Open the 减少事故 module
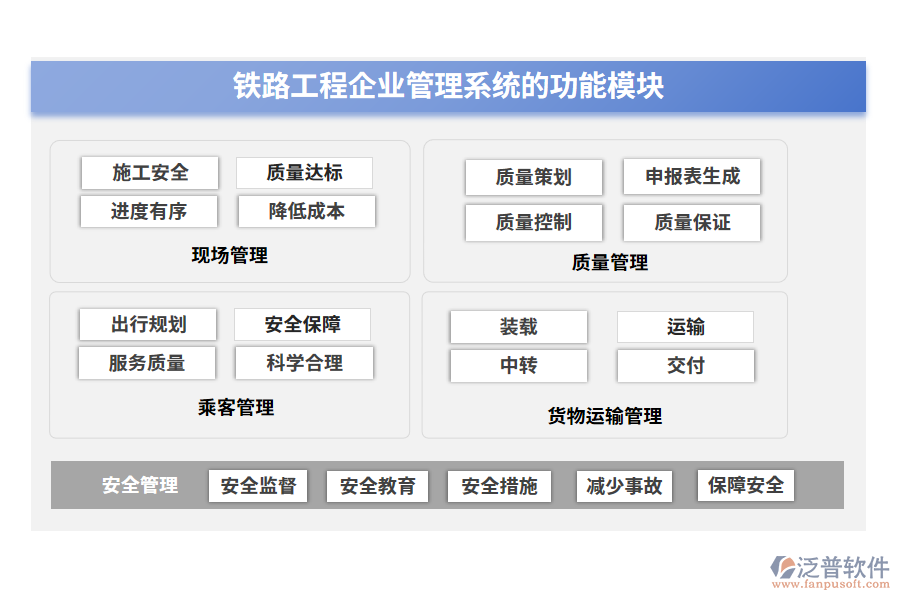The height and width of the screenshot is (600, 900). point(625,486)
